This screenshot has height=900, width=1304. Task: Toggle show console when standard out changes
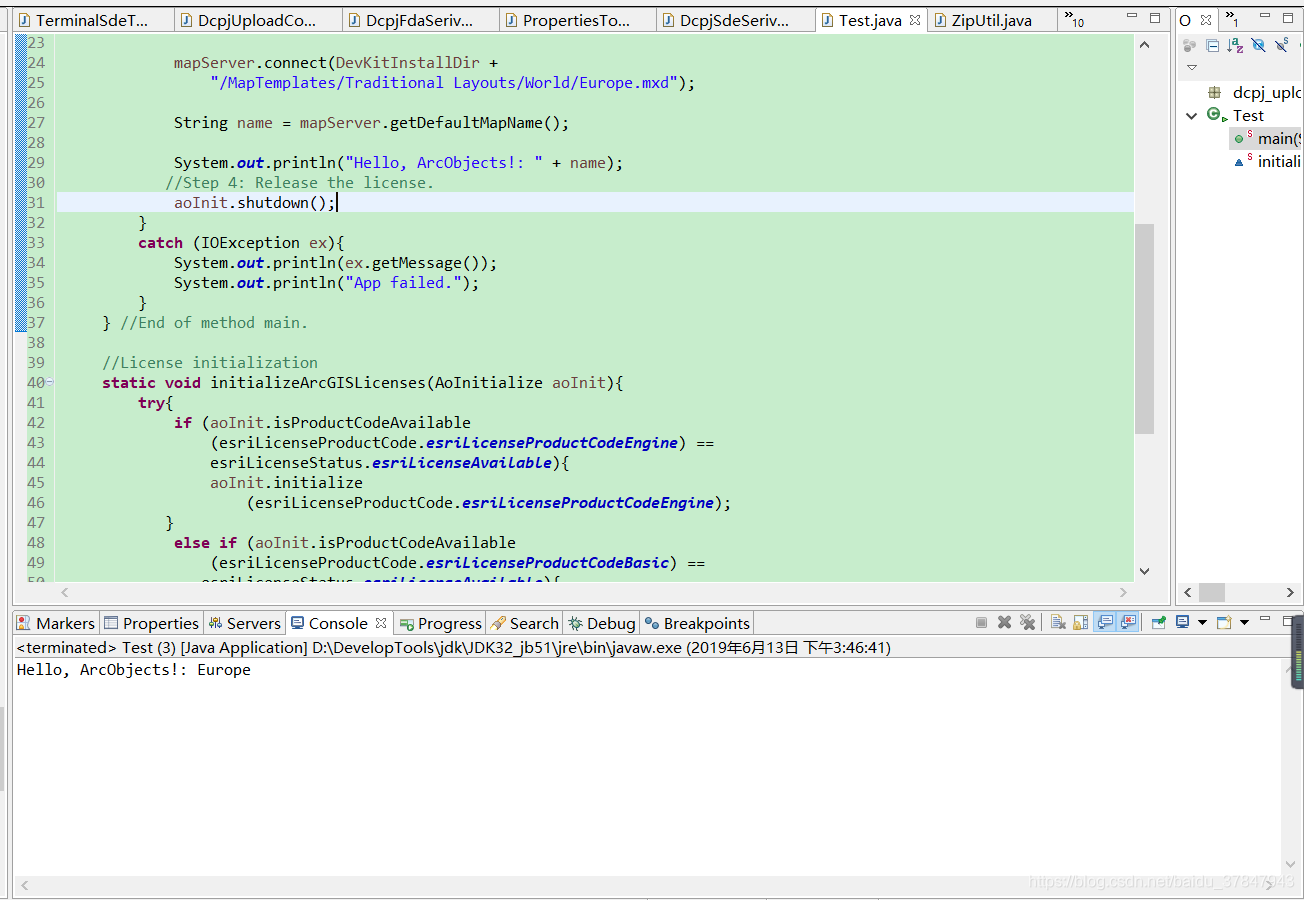point(1105,622)
